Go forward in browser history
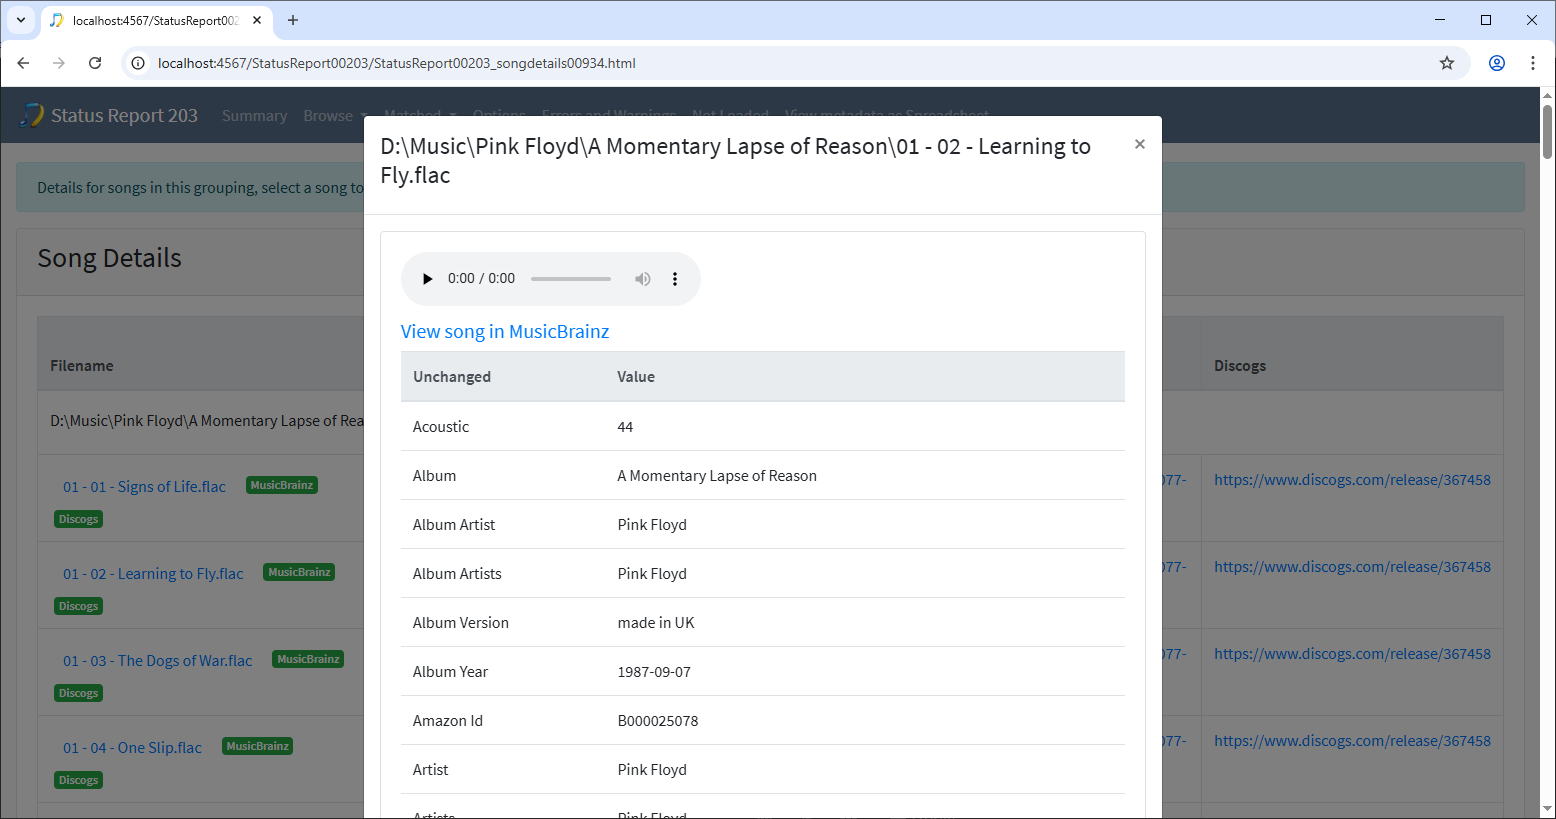This screenshot has width=1556, height=819. (x=59, y=63)
